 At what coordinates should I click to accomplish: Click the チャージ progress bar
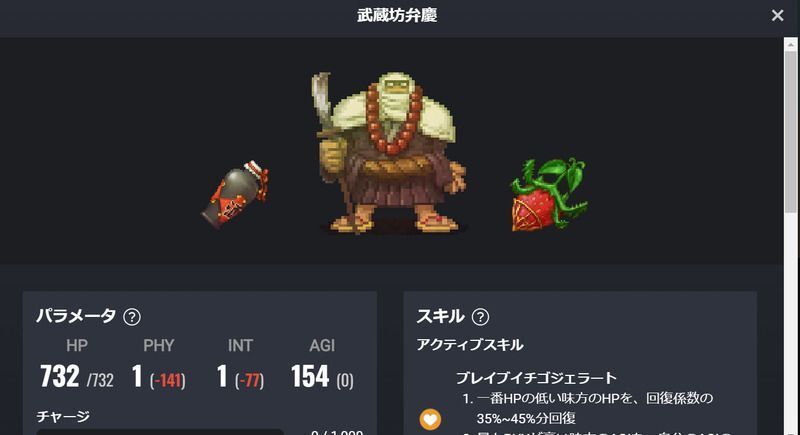(x=160, y=432)
